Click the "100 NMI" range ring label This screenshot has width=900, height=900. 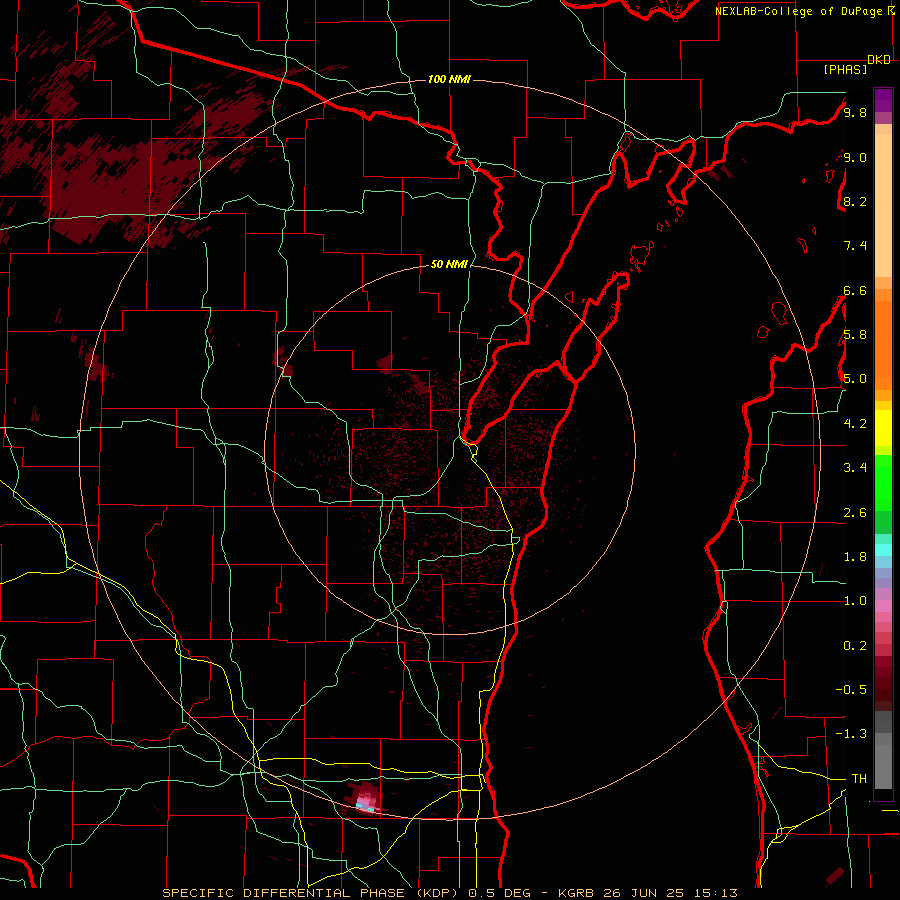449,79
